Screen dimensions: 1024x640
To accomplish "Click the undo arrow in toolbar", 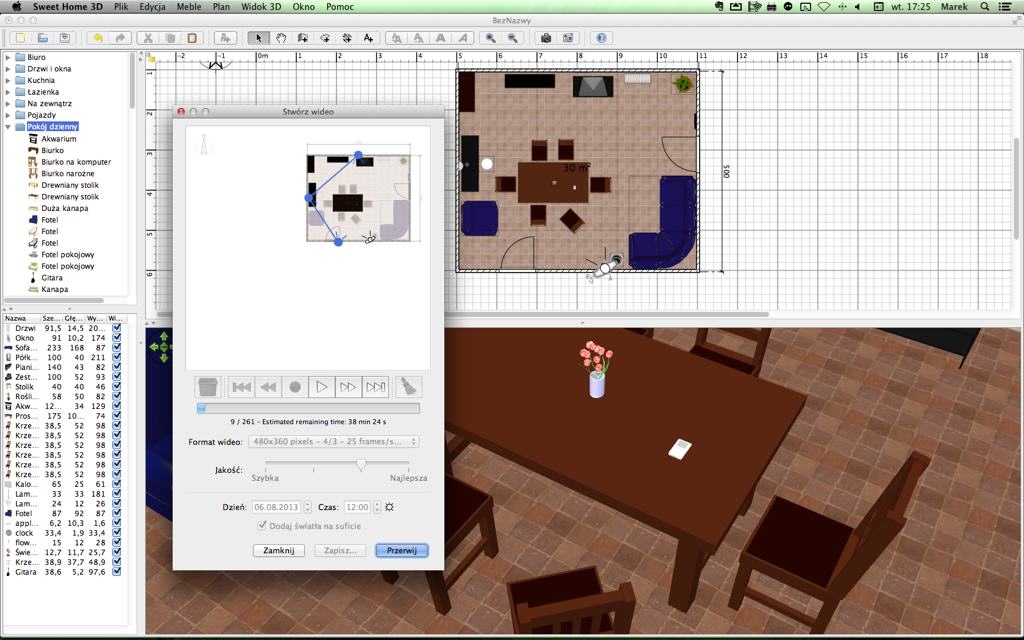I will 97,38.
